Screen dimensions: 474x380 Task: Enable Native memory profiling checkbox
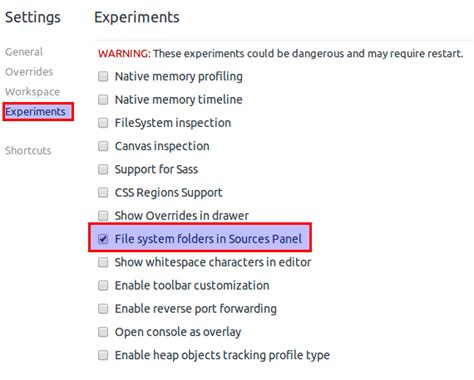point(103,76)
